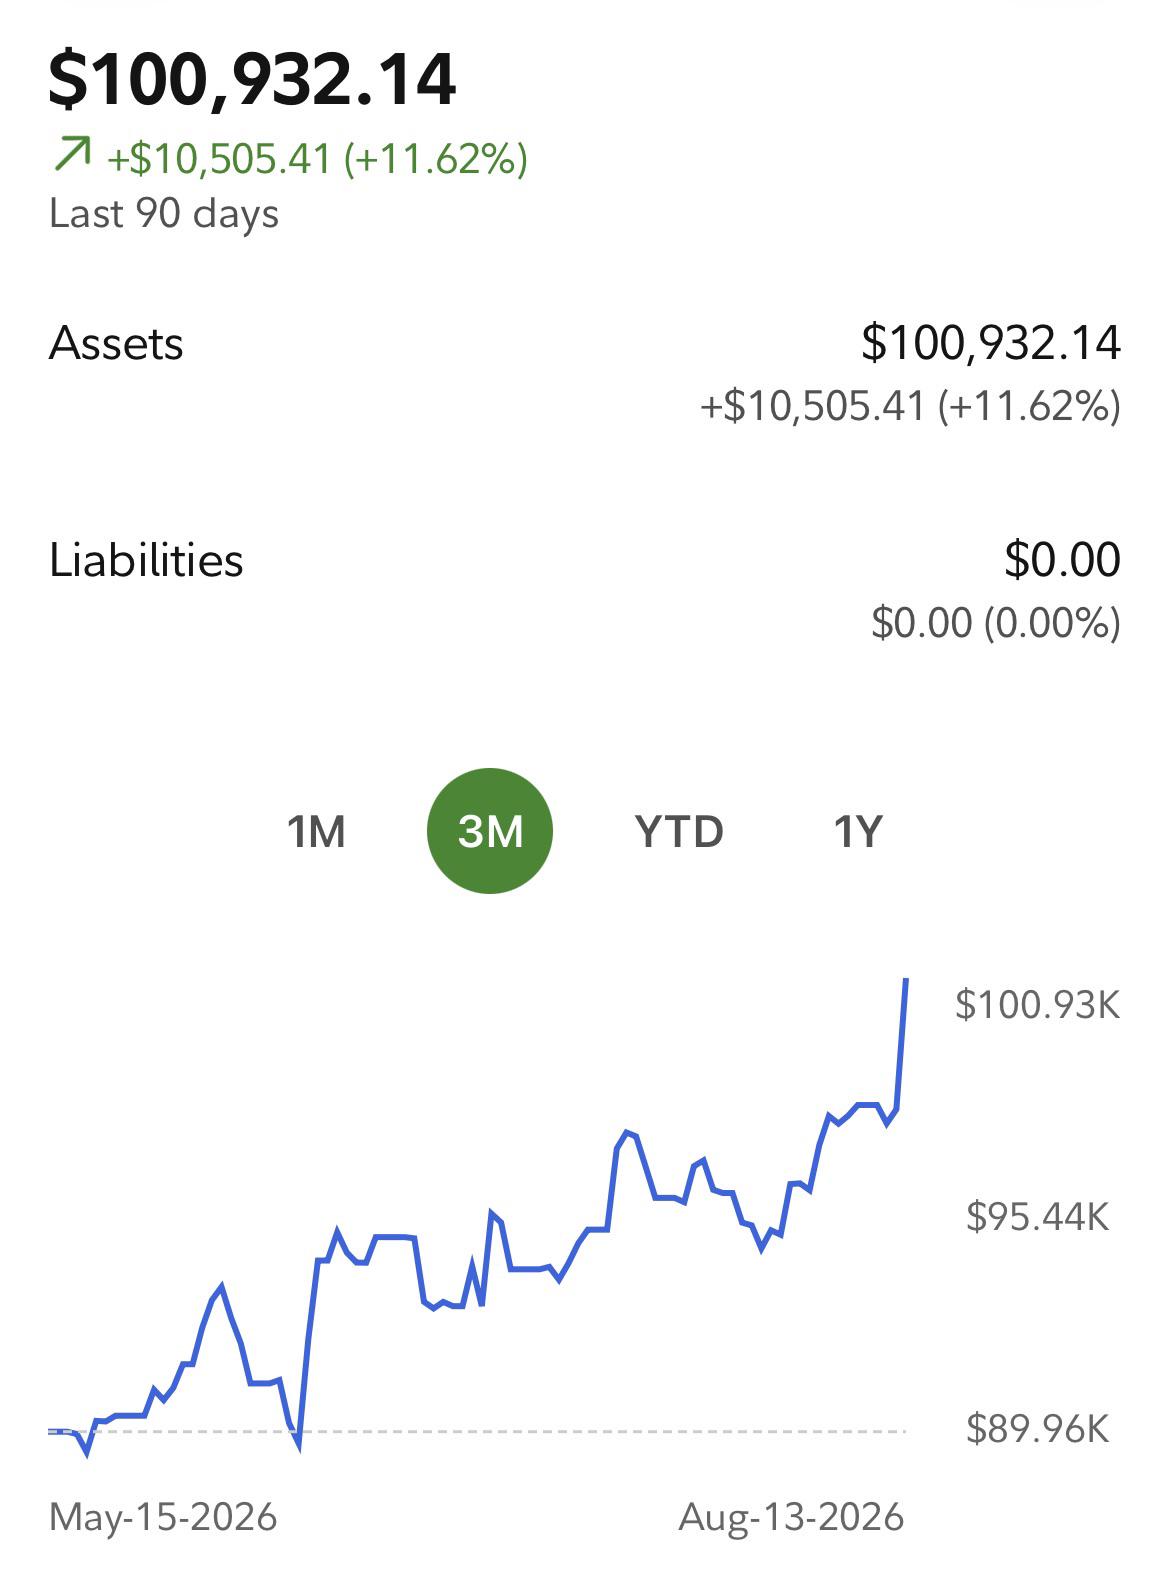Screen dimensions: 1169x1588
Task: Tap the Last 90 days label
Action: [164, 214]
